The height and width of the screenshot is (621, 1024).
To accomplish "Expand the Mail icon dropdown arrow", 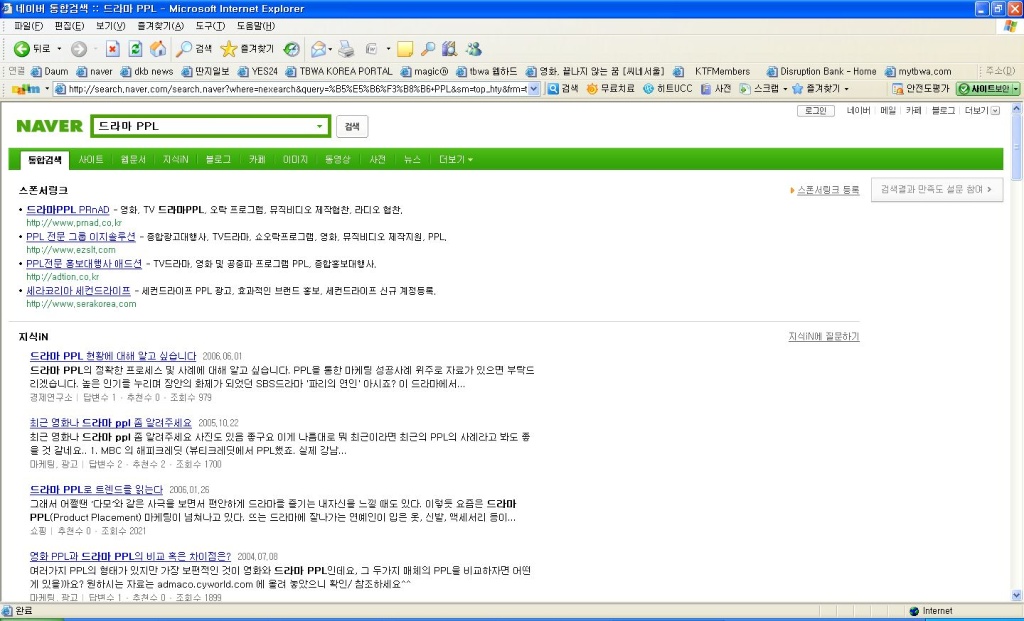I will coord(330,49).
